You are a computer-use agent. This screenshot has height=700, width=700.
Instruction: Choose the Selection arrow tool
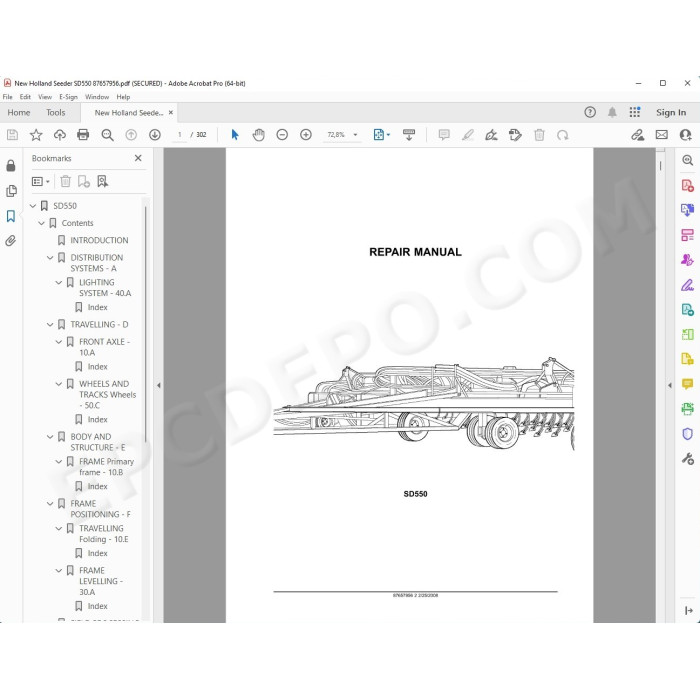tap(235, 135)
